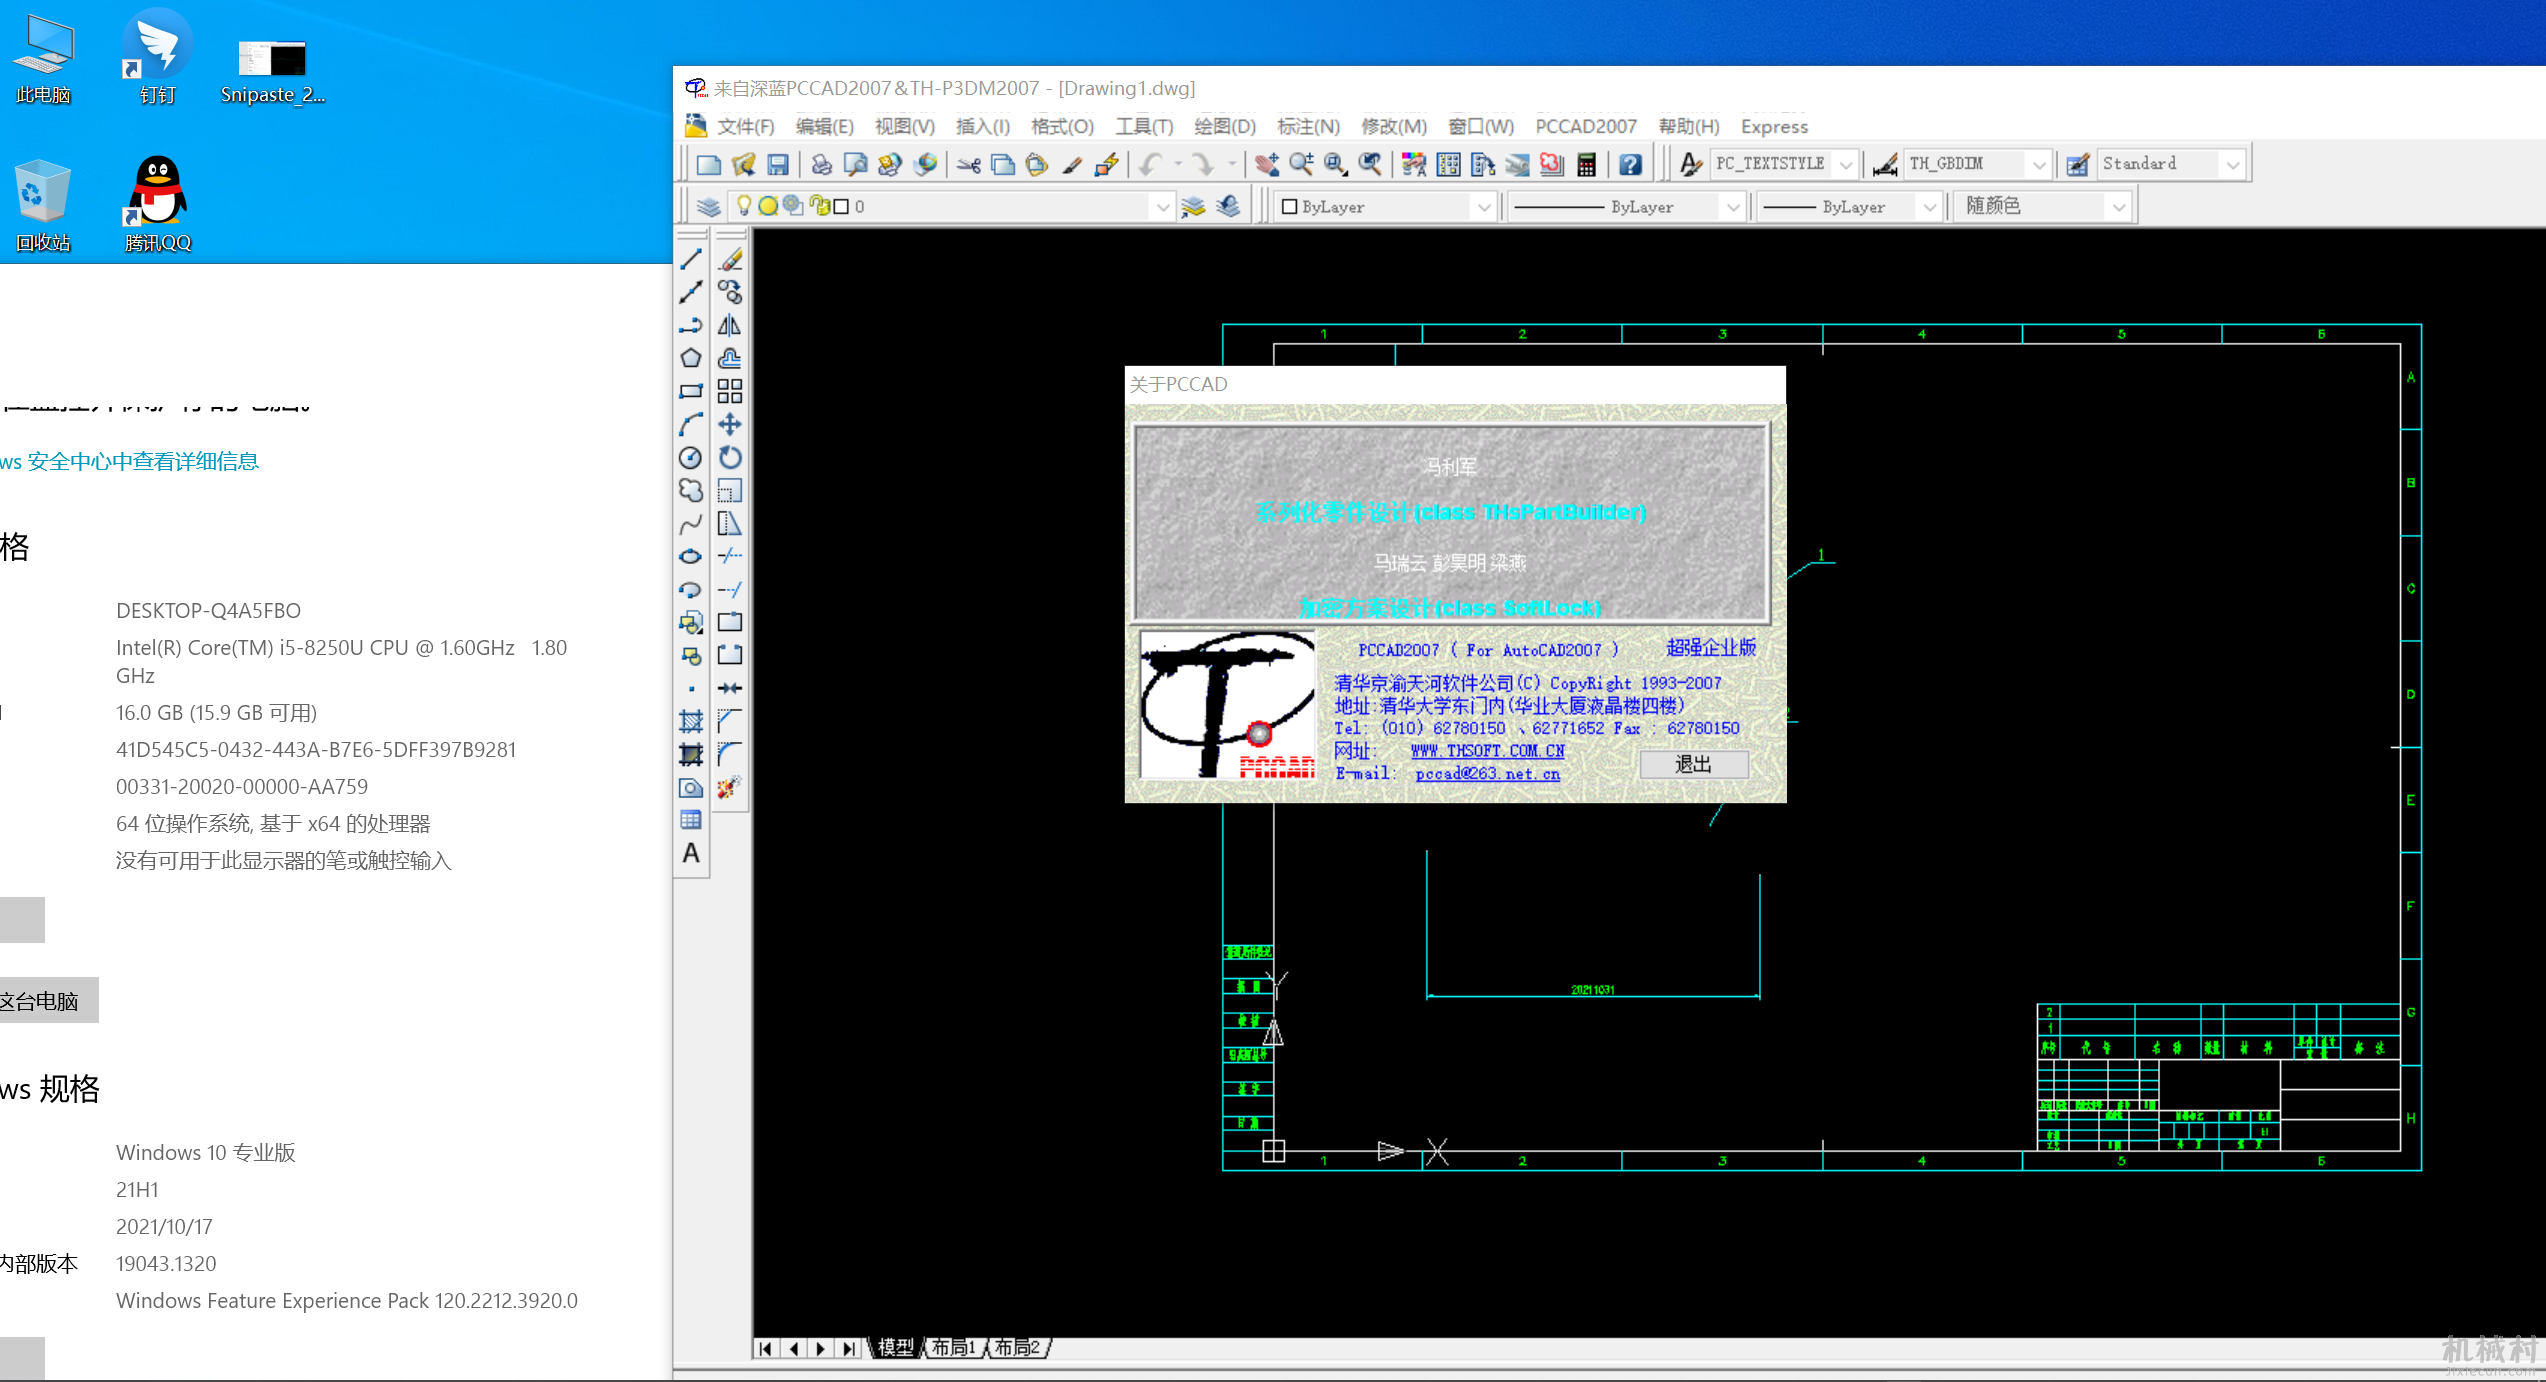Open the Table tool in Draw toolbar
Viewport: 2546px width, 1382px height.
(691, 820)
